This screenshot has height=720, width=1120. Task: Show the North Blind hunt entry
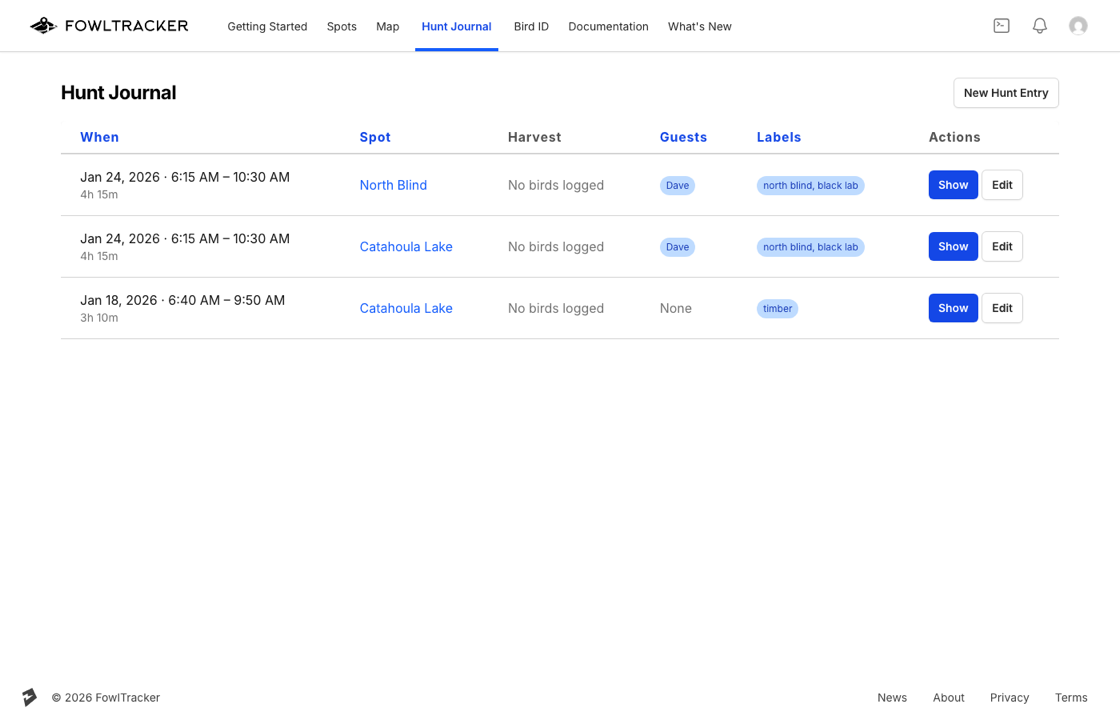click(953, 185)
